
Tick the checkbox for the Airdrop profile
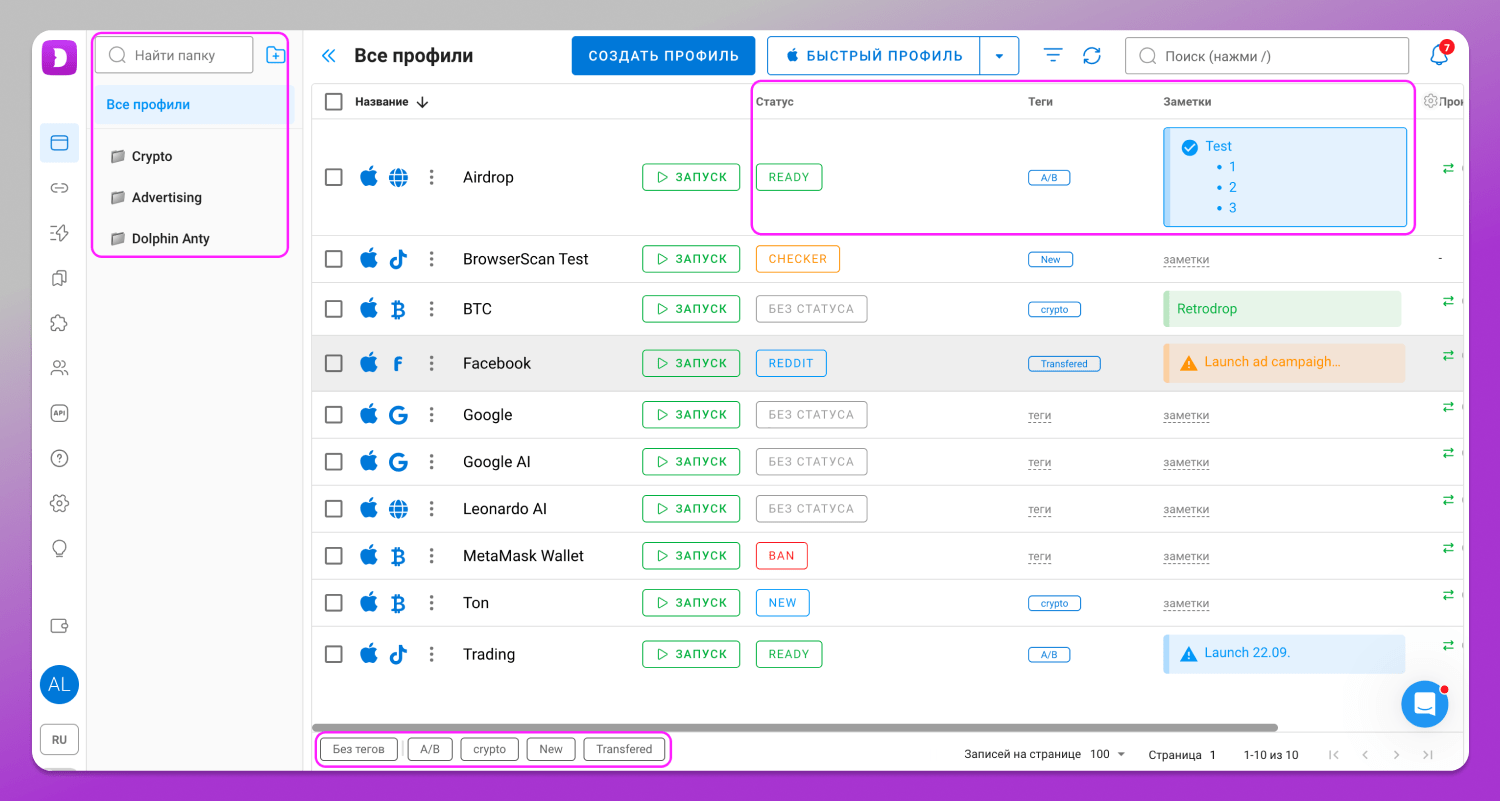coord(334,177)
